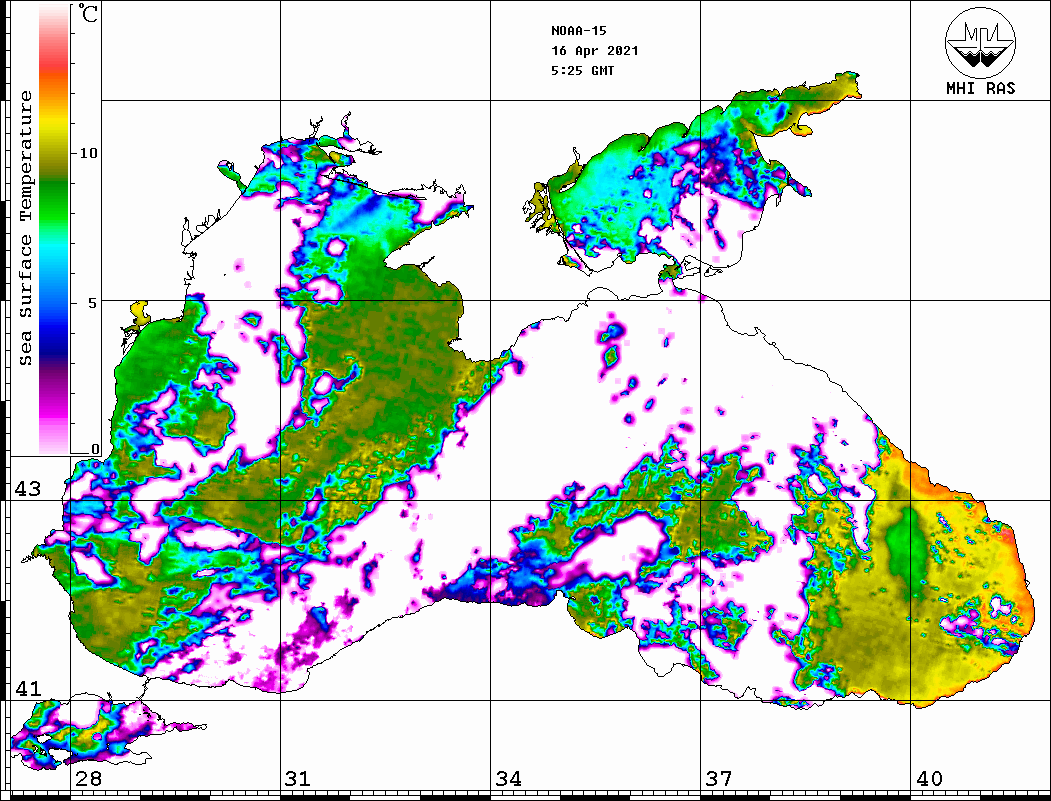Click latitude label '41'
1051x801 pixels.
[27, 688]
